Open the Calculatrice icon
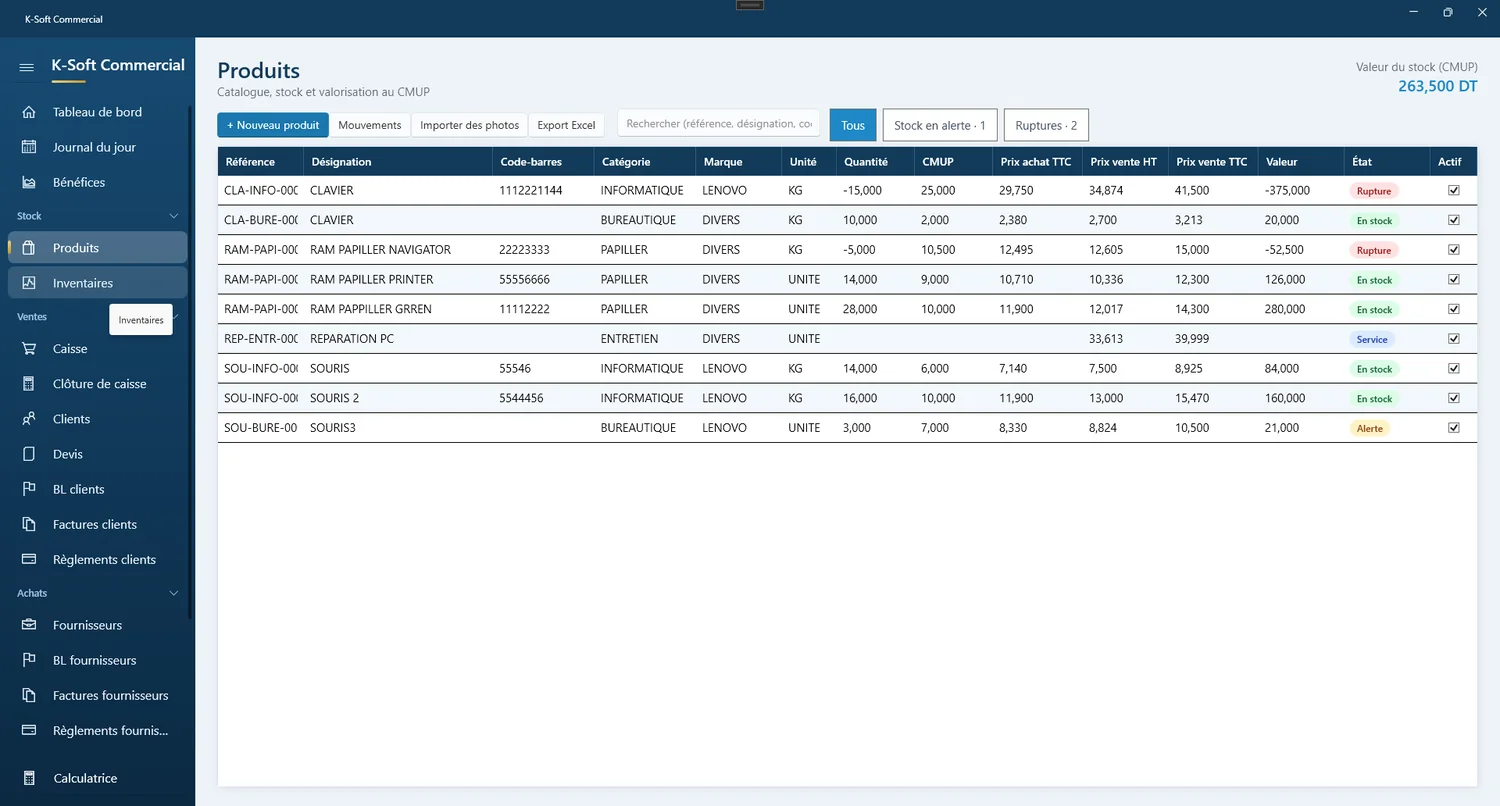The height and width of the screenshot is (806, 1500). (29, 778)
